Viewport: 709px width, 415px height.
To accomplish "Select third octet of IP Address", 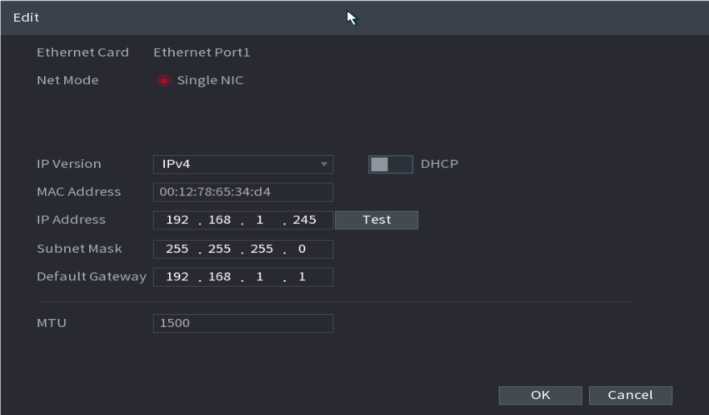I will click(x=260, y=220).
